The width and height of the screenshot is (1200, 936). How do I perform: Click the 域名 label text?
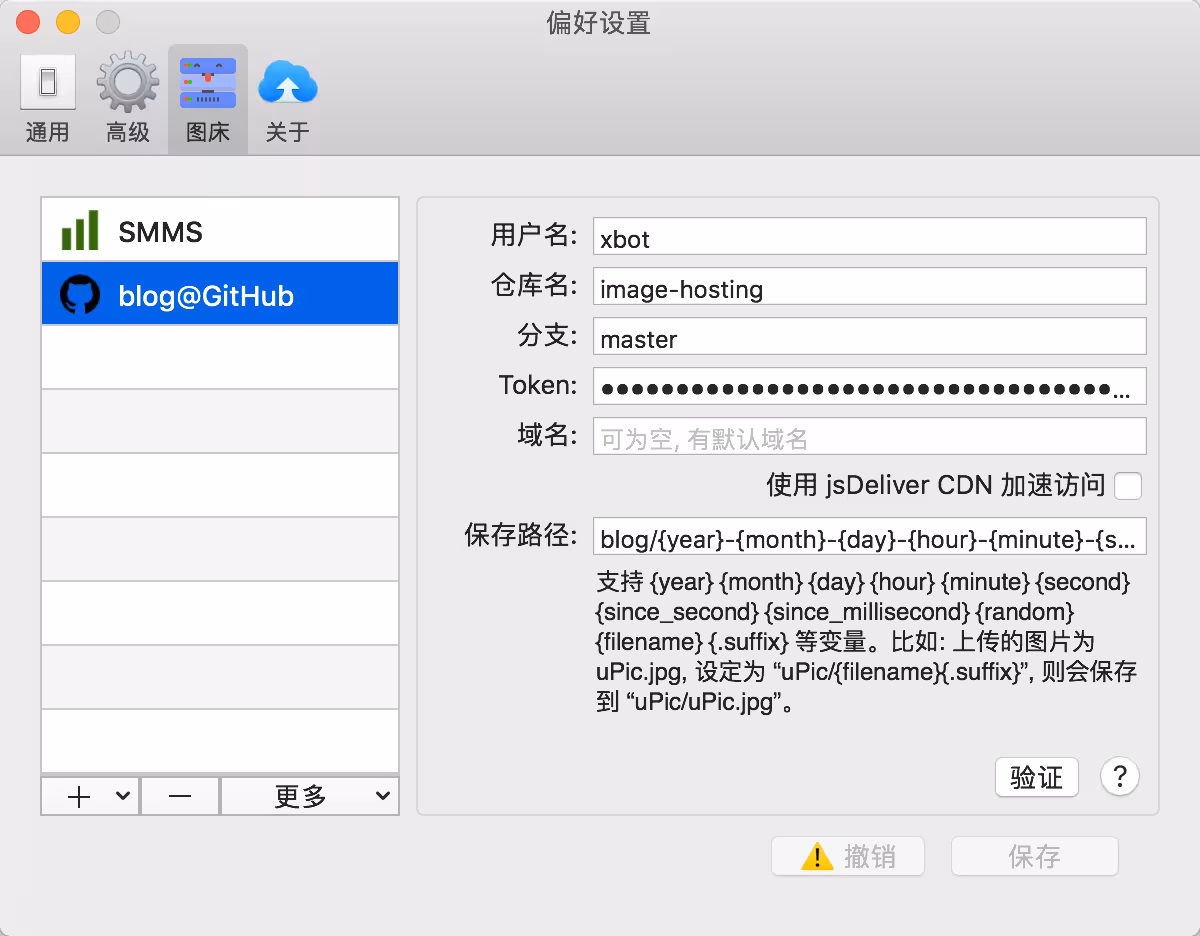(x=548, y=436)
